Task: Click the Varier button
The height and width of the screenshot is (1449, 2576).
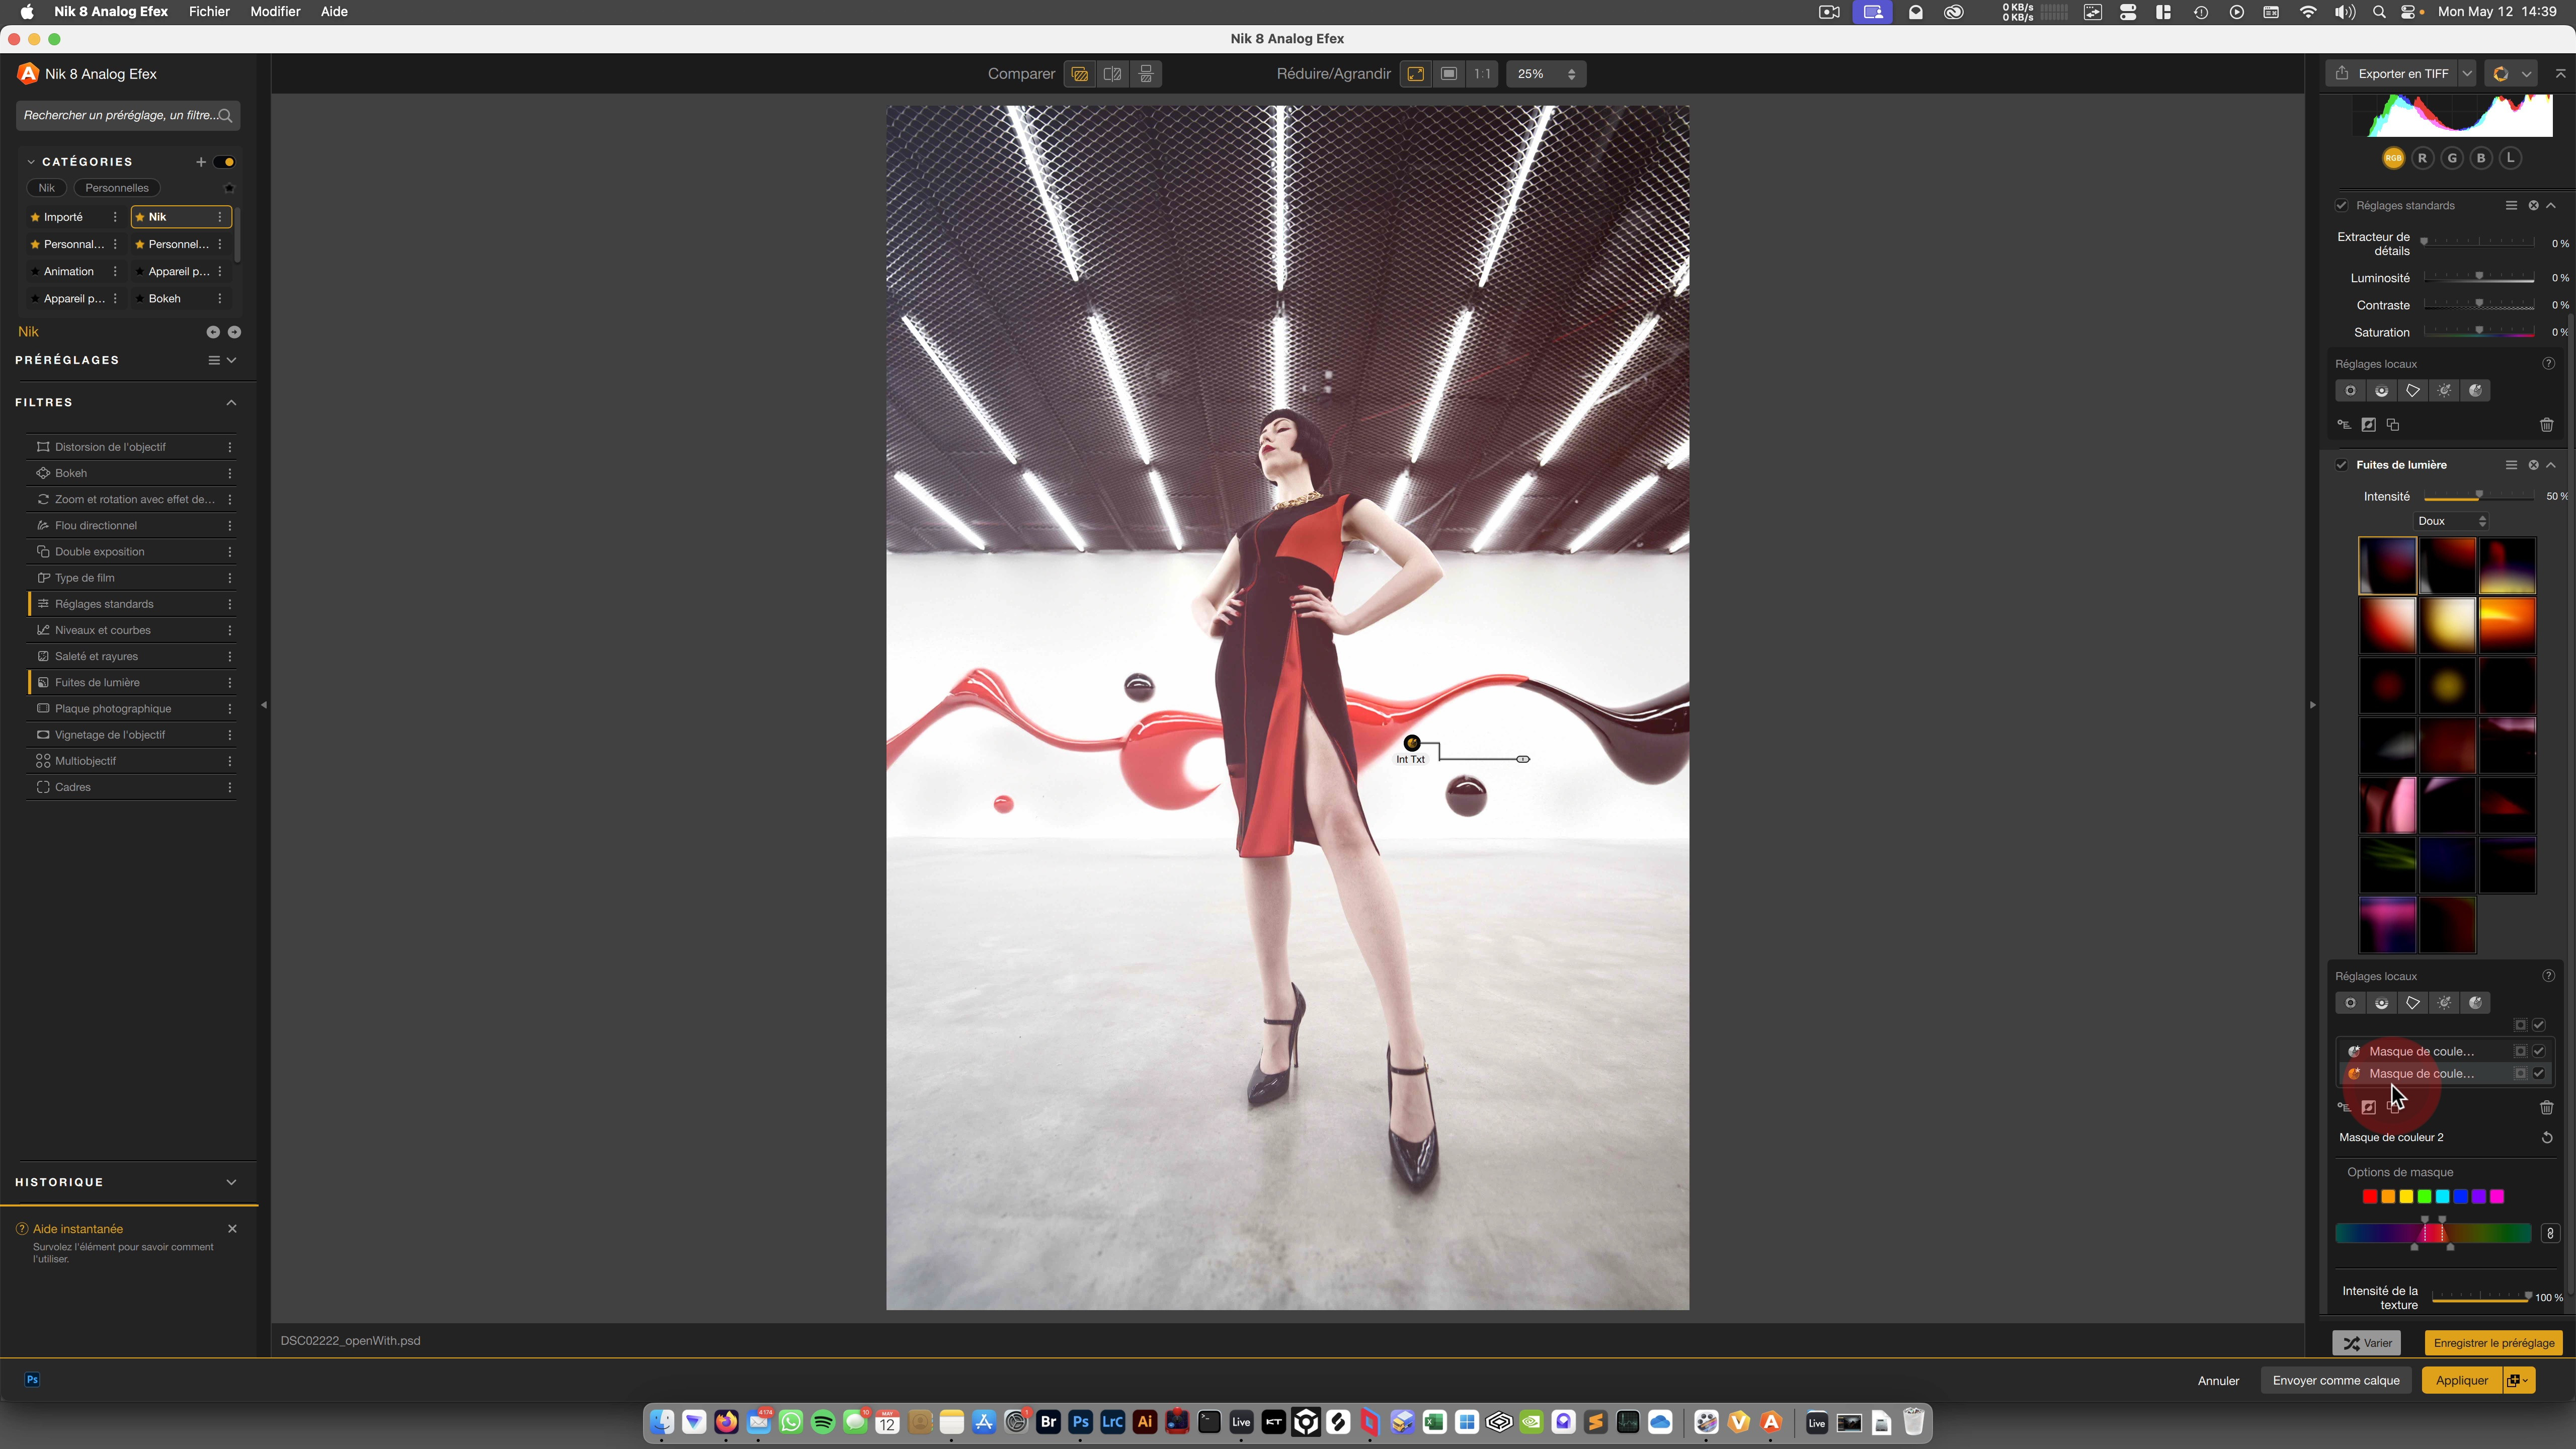Action: [2368, 1343]
